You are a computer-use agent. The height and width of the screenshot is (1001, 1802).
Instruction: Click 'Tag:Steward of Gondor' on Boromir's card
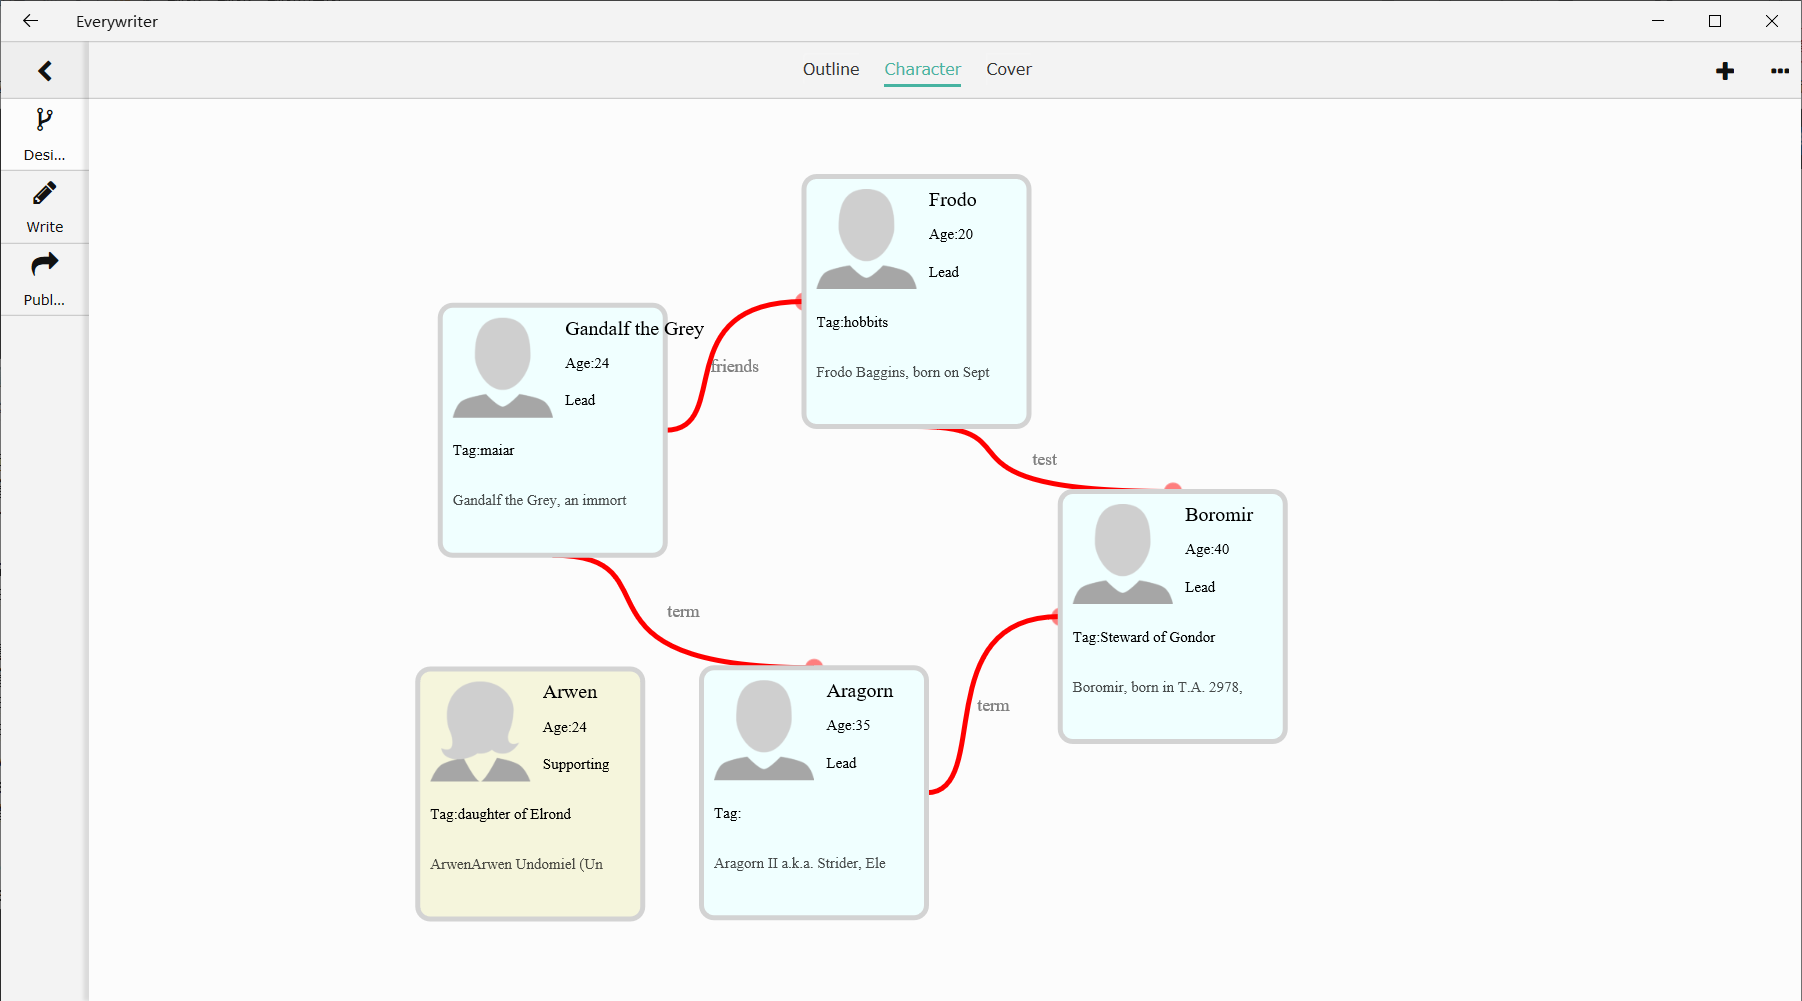[1144, 637]
